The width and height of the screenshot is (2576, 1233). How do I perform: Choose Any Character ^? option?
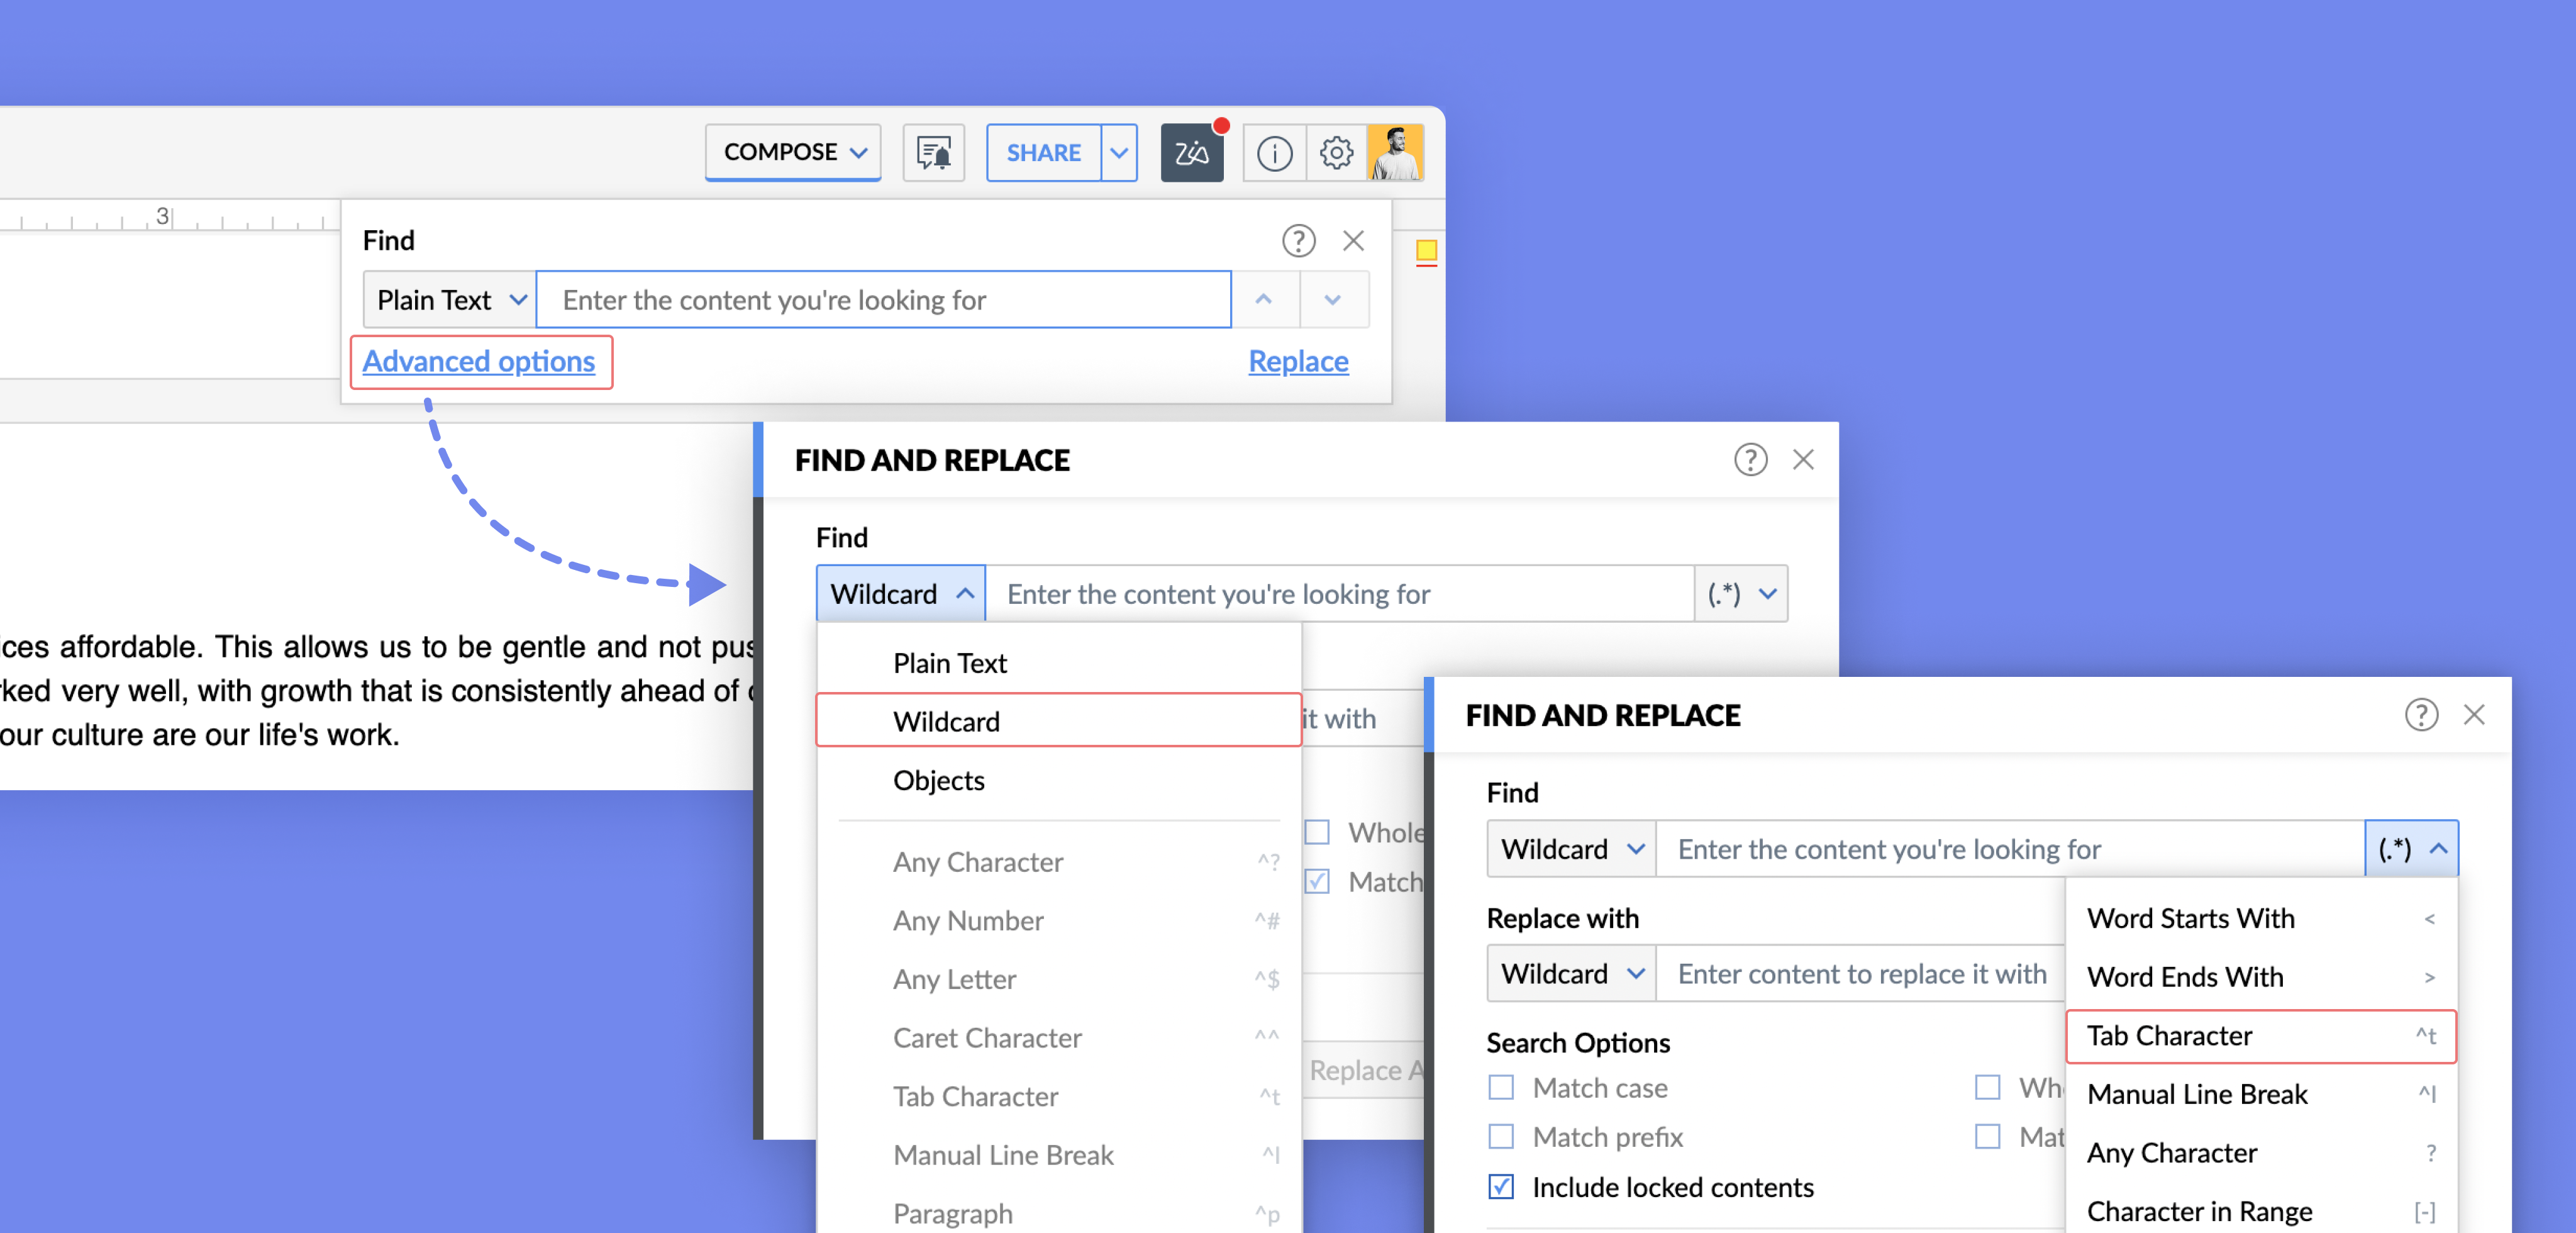(x=1059, y=862)
